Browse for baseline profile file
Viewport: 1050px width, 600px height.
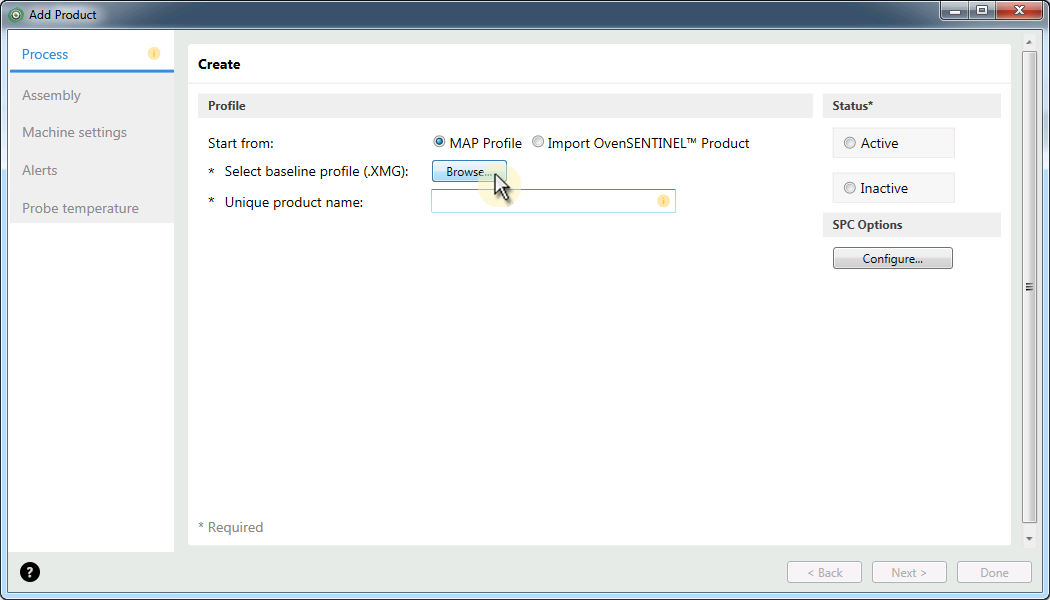469,171
